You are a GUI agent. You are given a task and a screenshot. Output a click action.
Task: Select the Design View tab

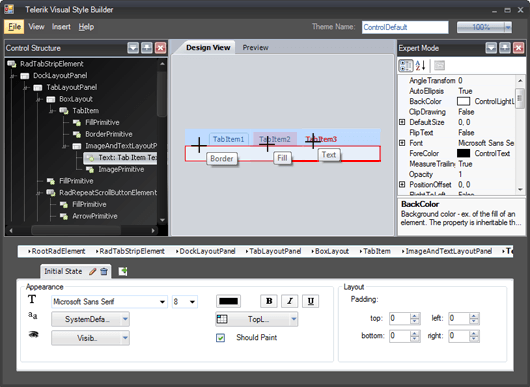tap(208, 48)
